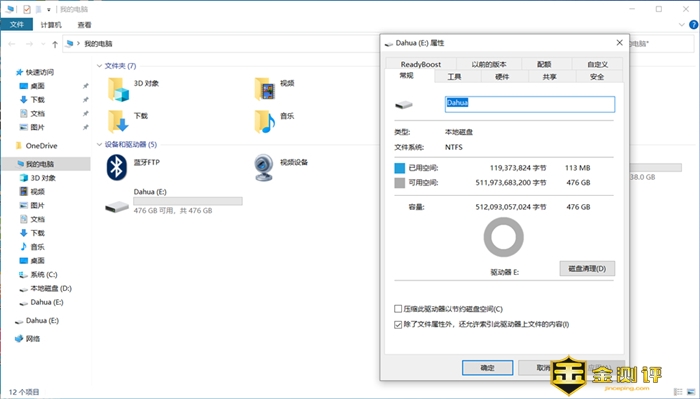700x399 pixels.
Task: Select the 3D Objects folder icon
Action: 118,89
